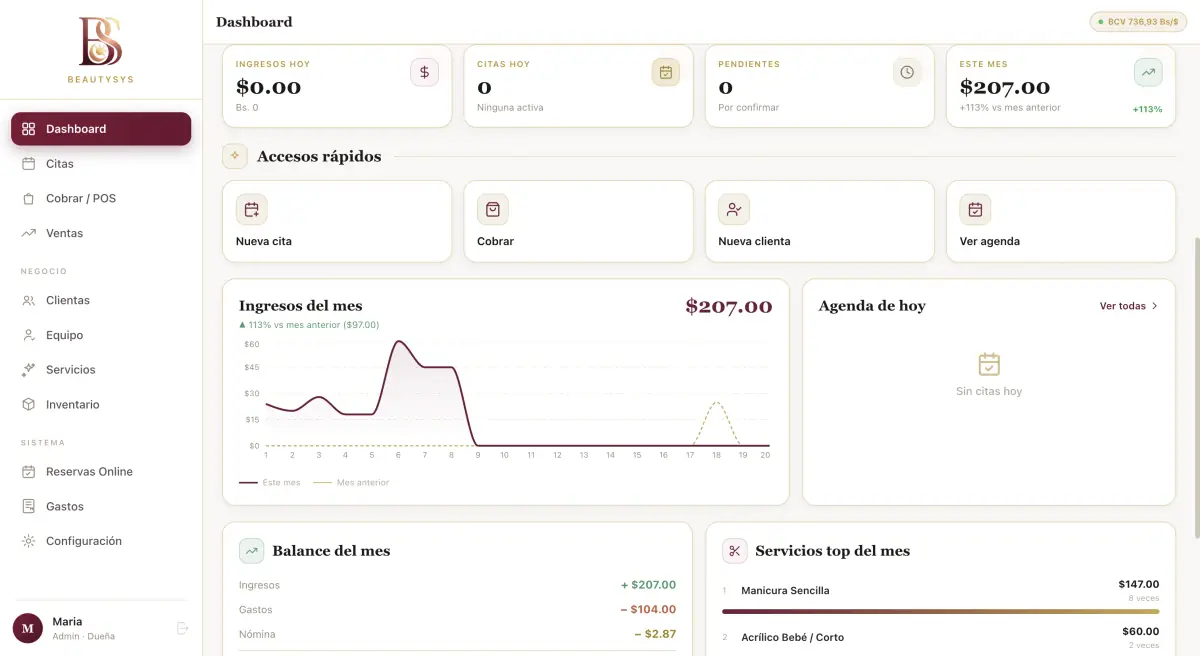The width and height of the screenshot is (1200, 656).
Task: Click the Acrílico Bebé / Corto row
Action: pos(940,637)
